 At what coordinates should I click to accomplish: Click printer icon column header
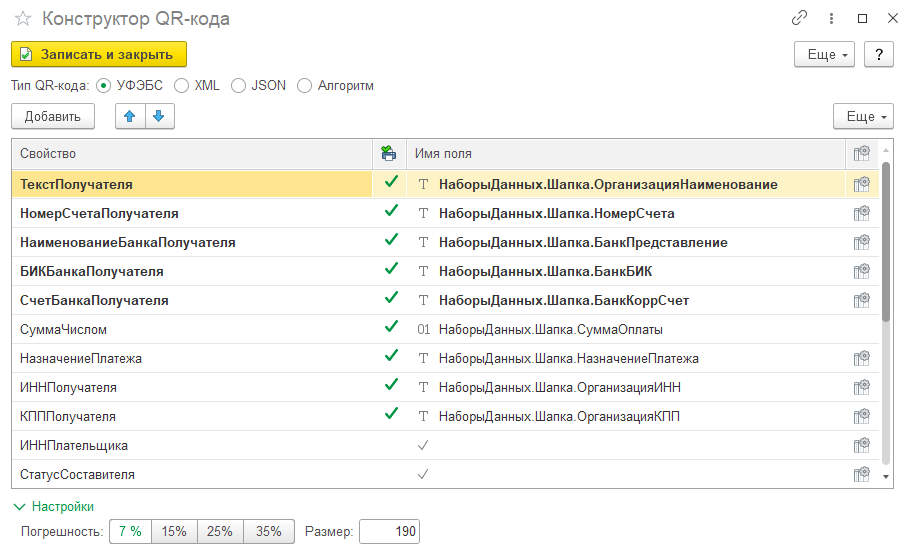(x=389, y=153)
